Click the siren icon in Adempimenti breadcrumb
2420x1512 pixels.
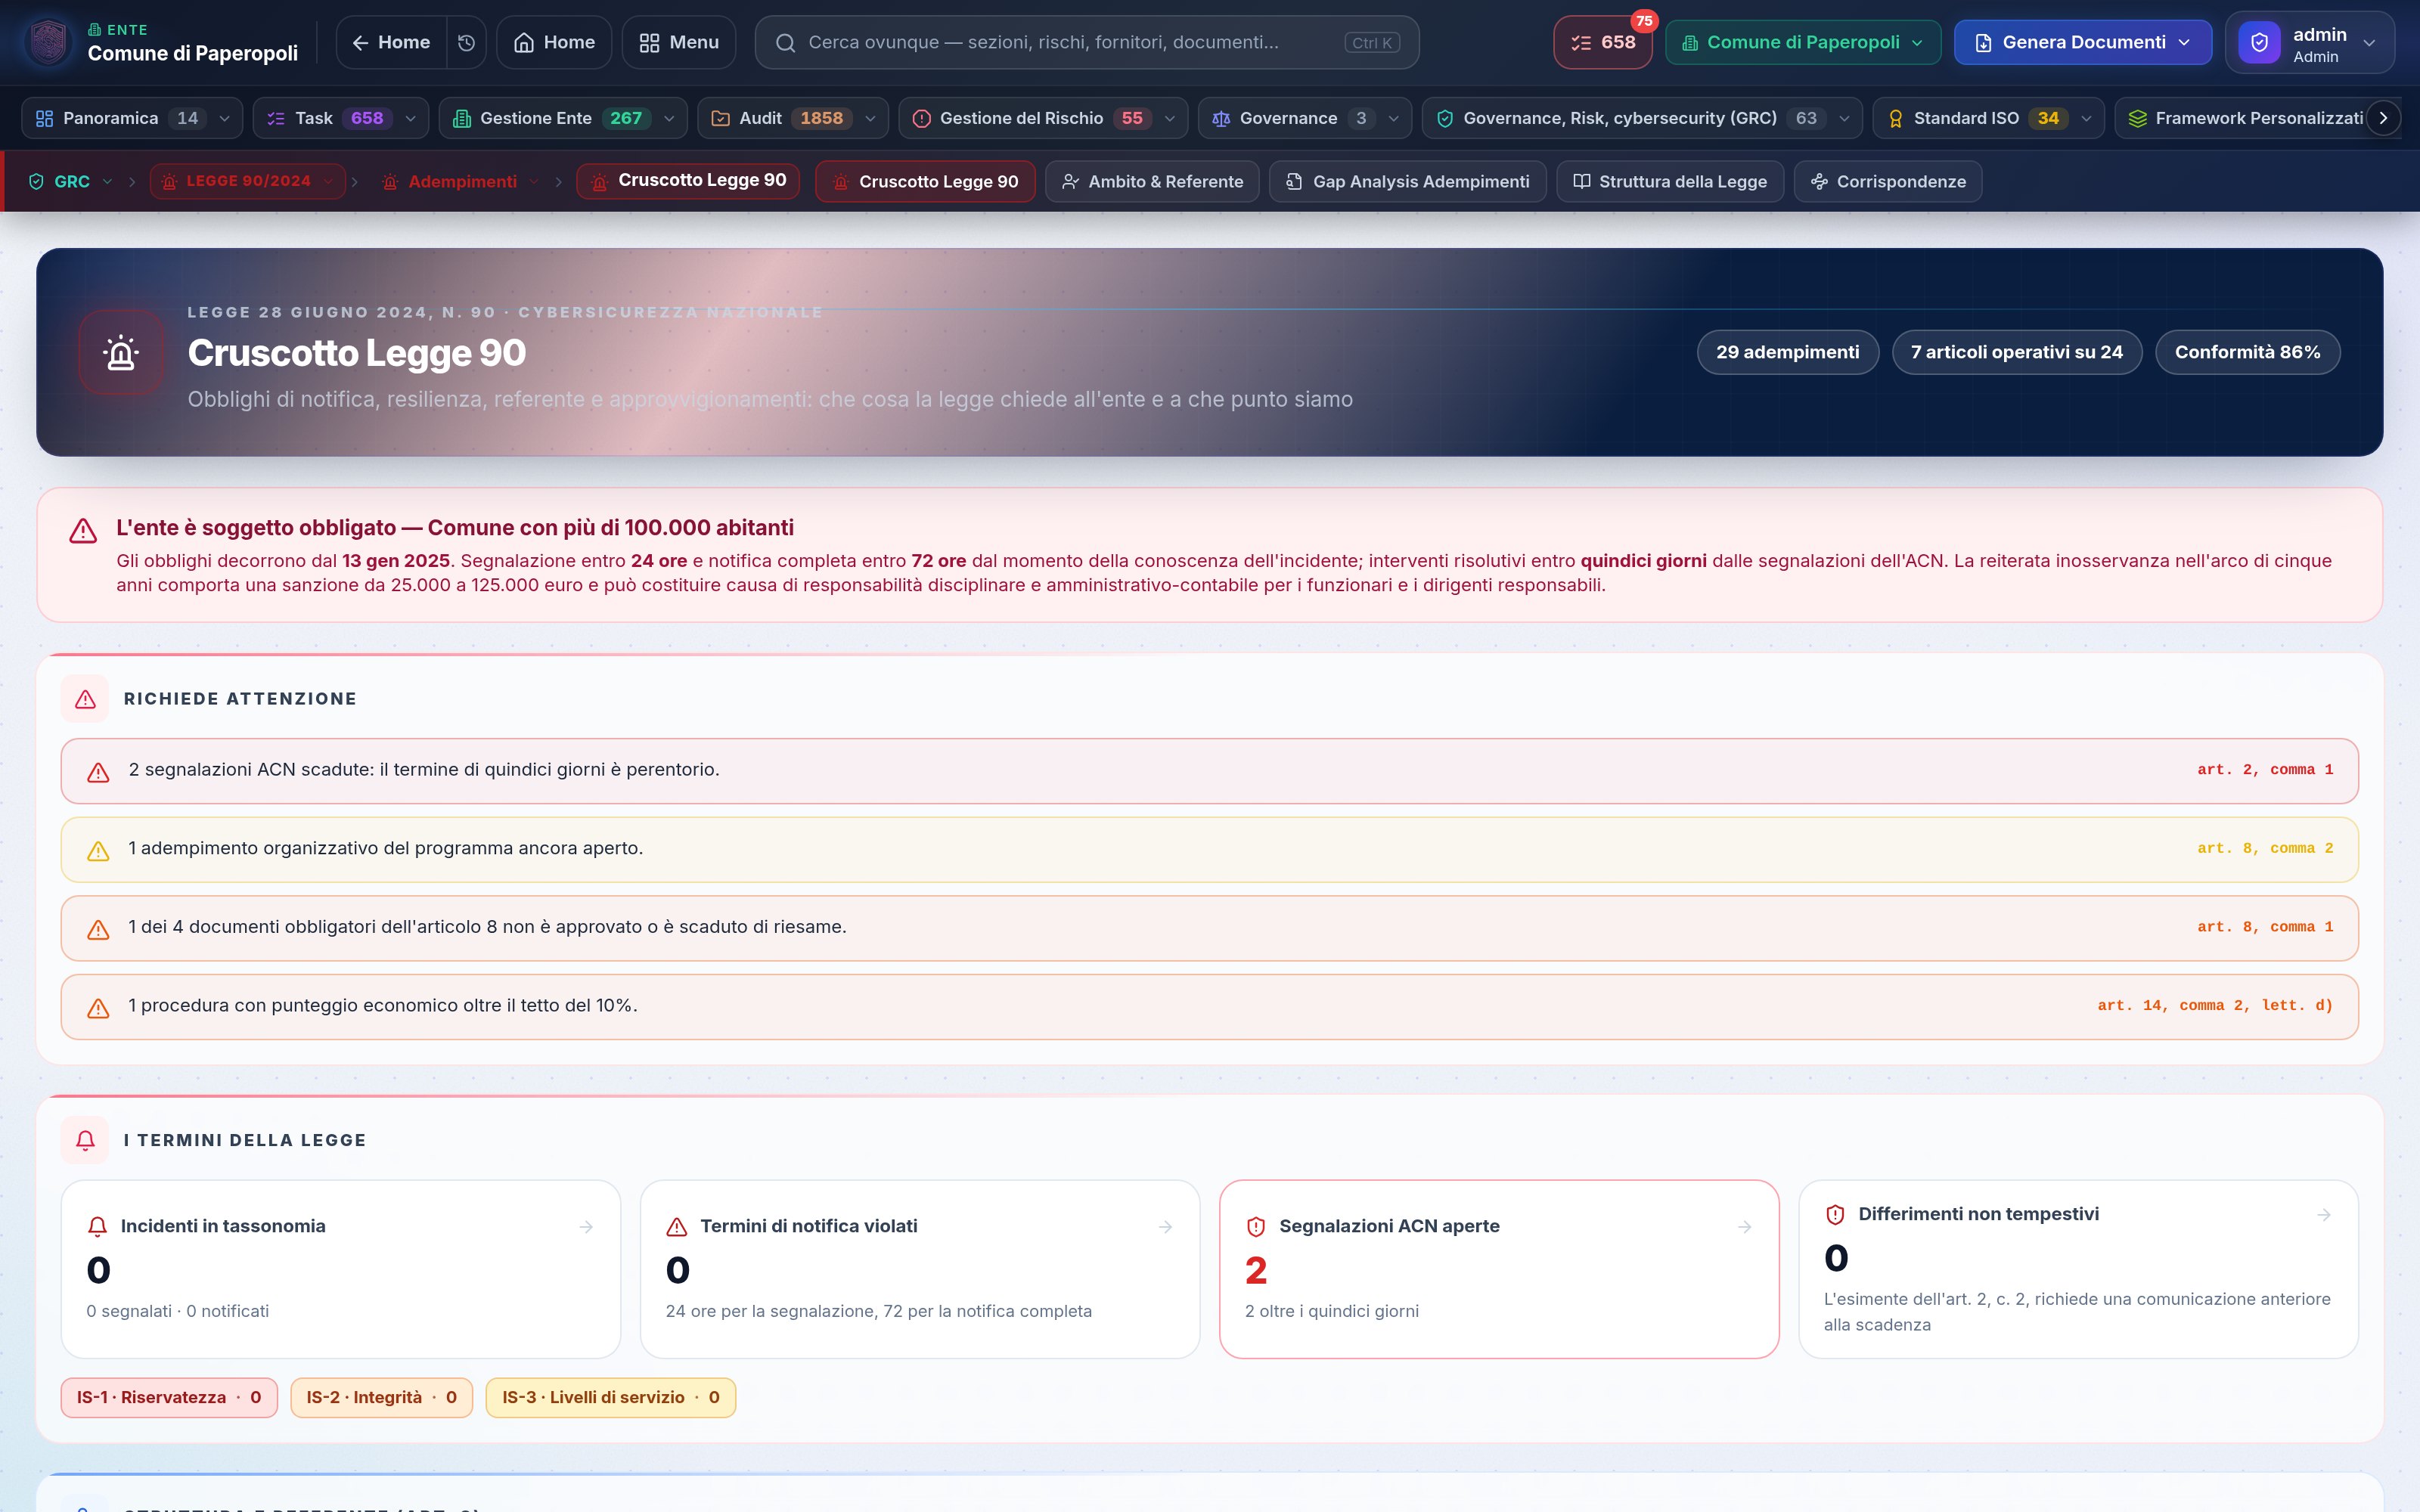tap(390, 182)
